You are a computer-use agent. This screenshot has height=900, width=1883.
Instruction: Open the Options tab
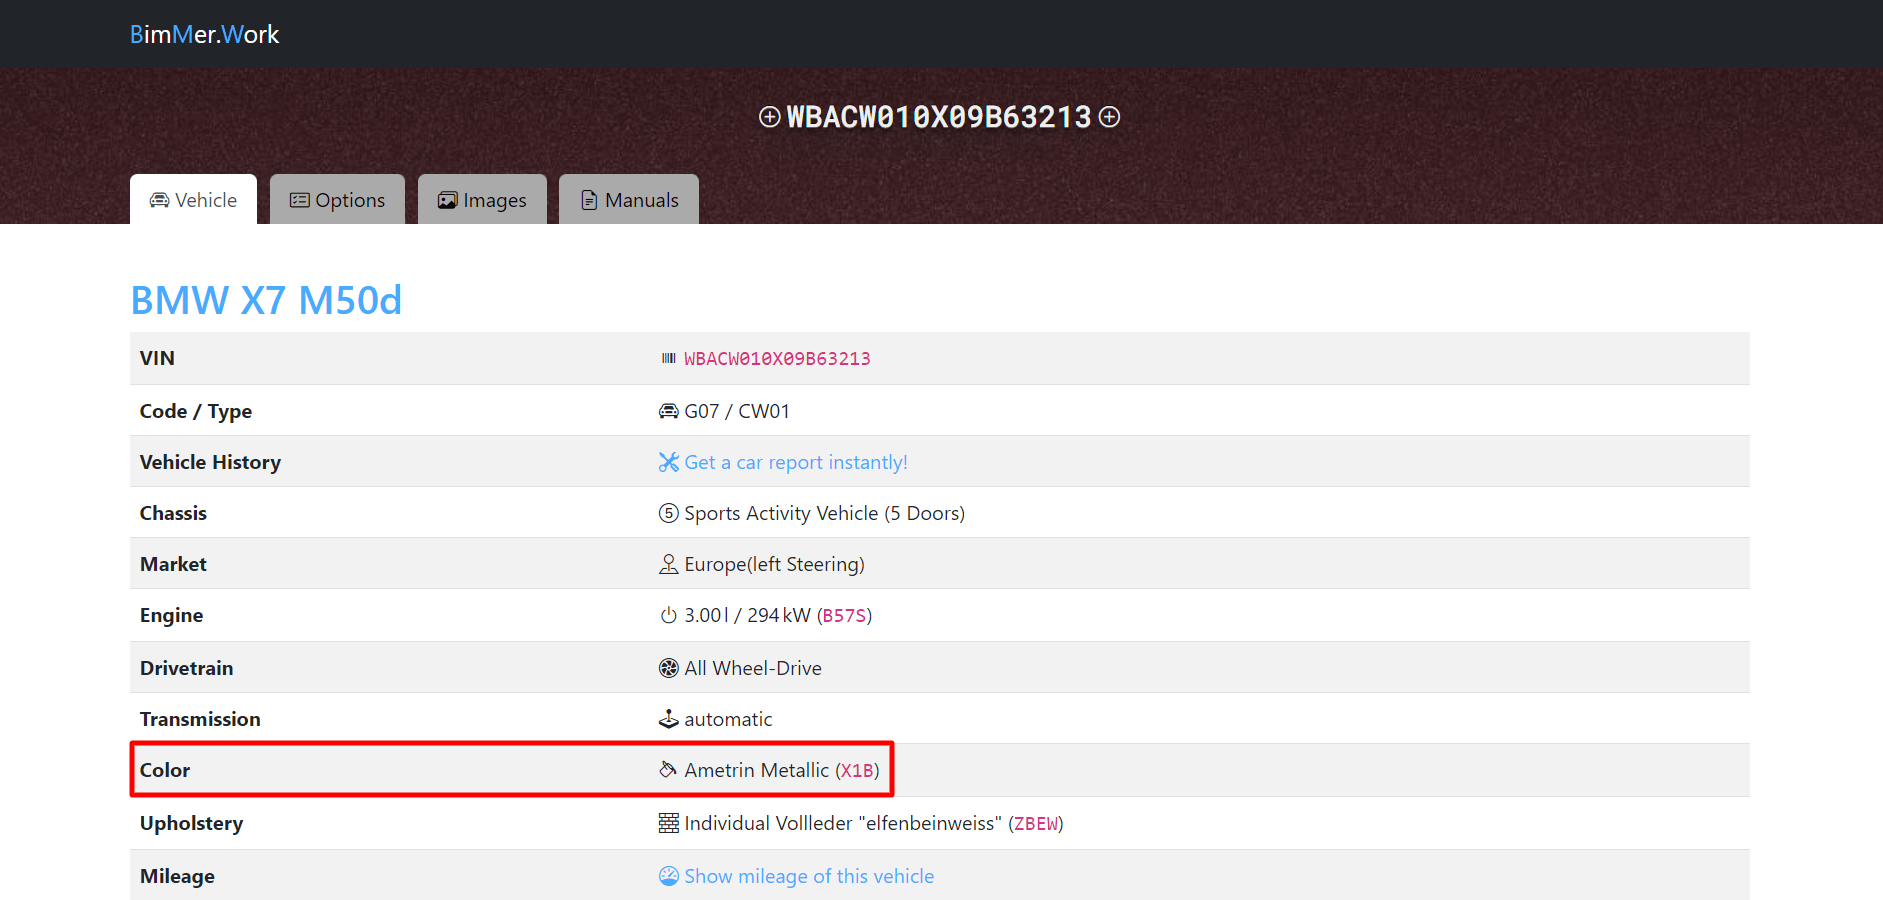(337, 199)
